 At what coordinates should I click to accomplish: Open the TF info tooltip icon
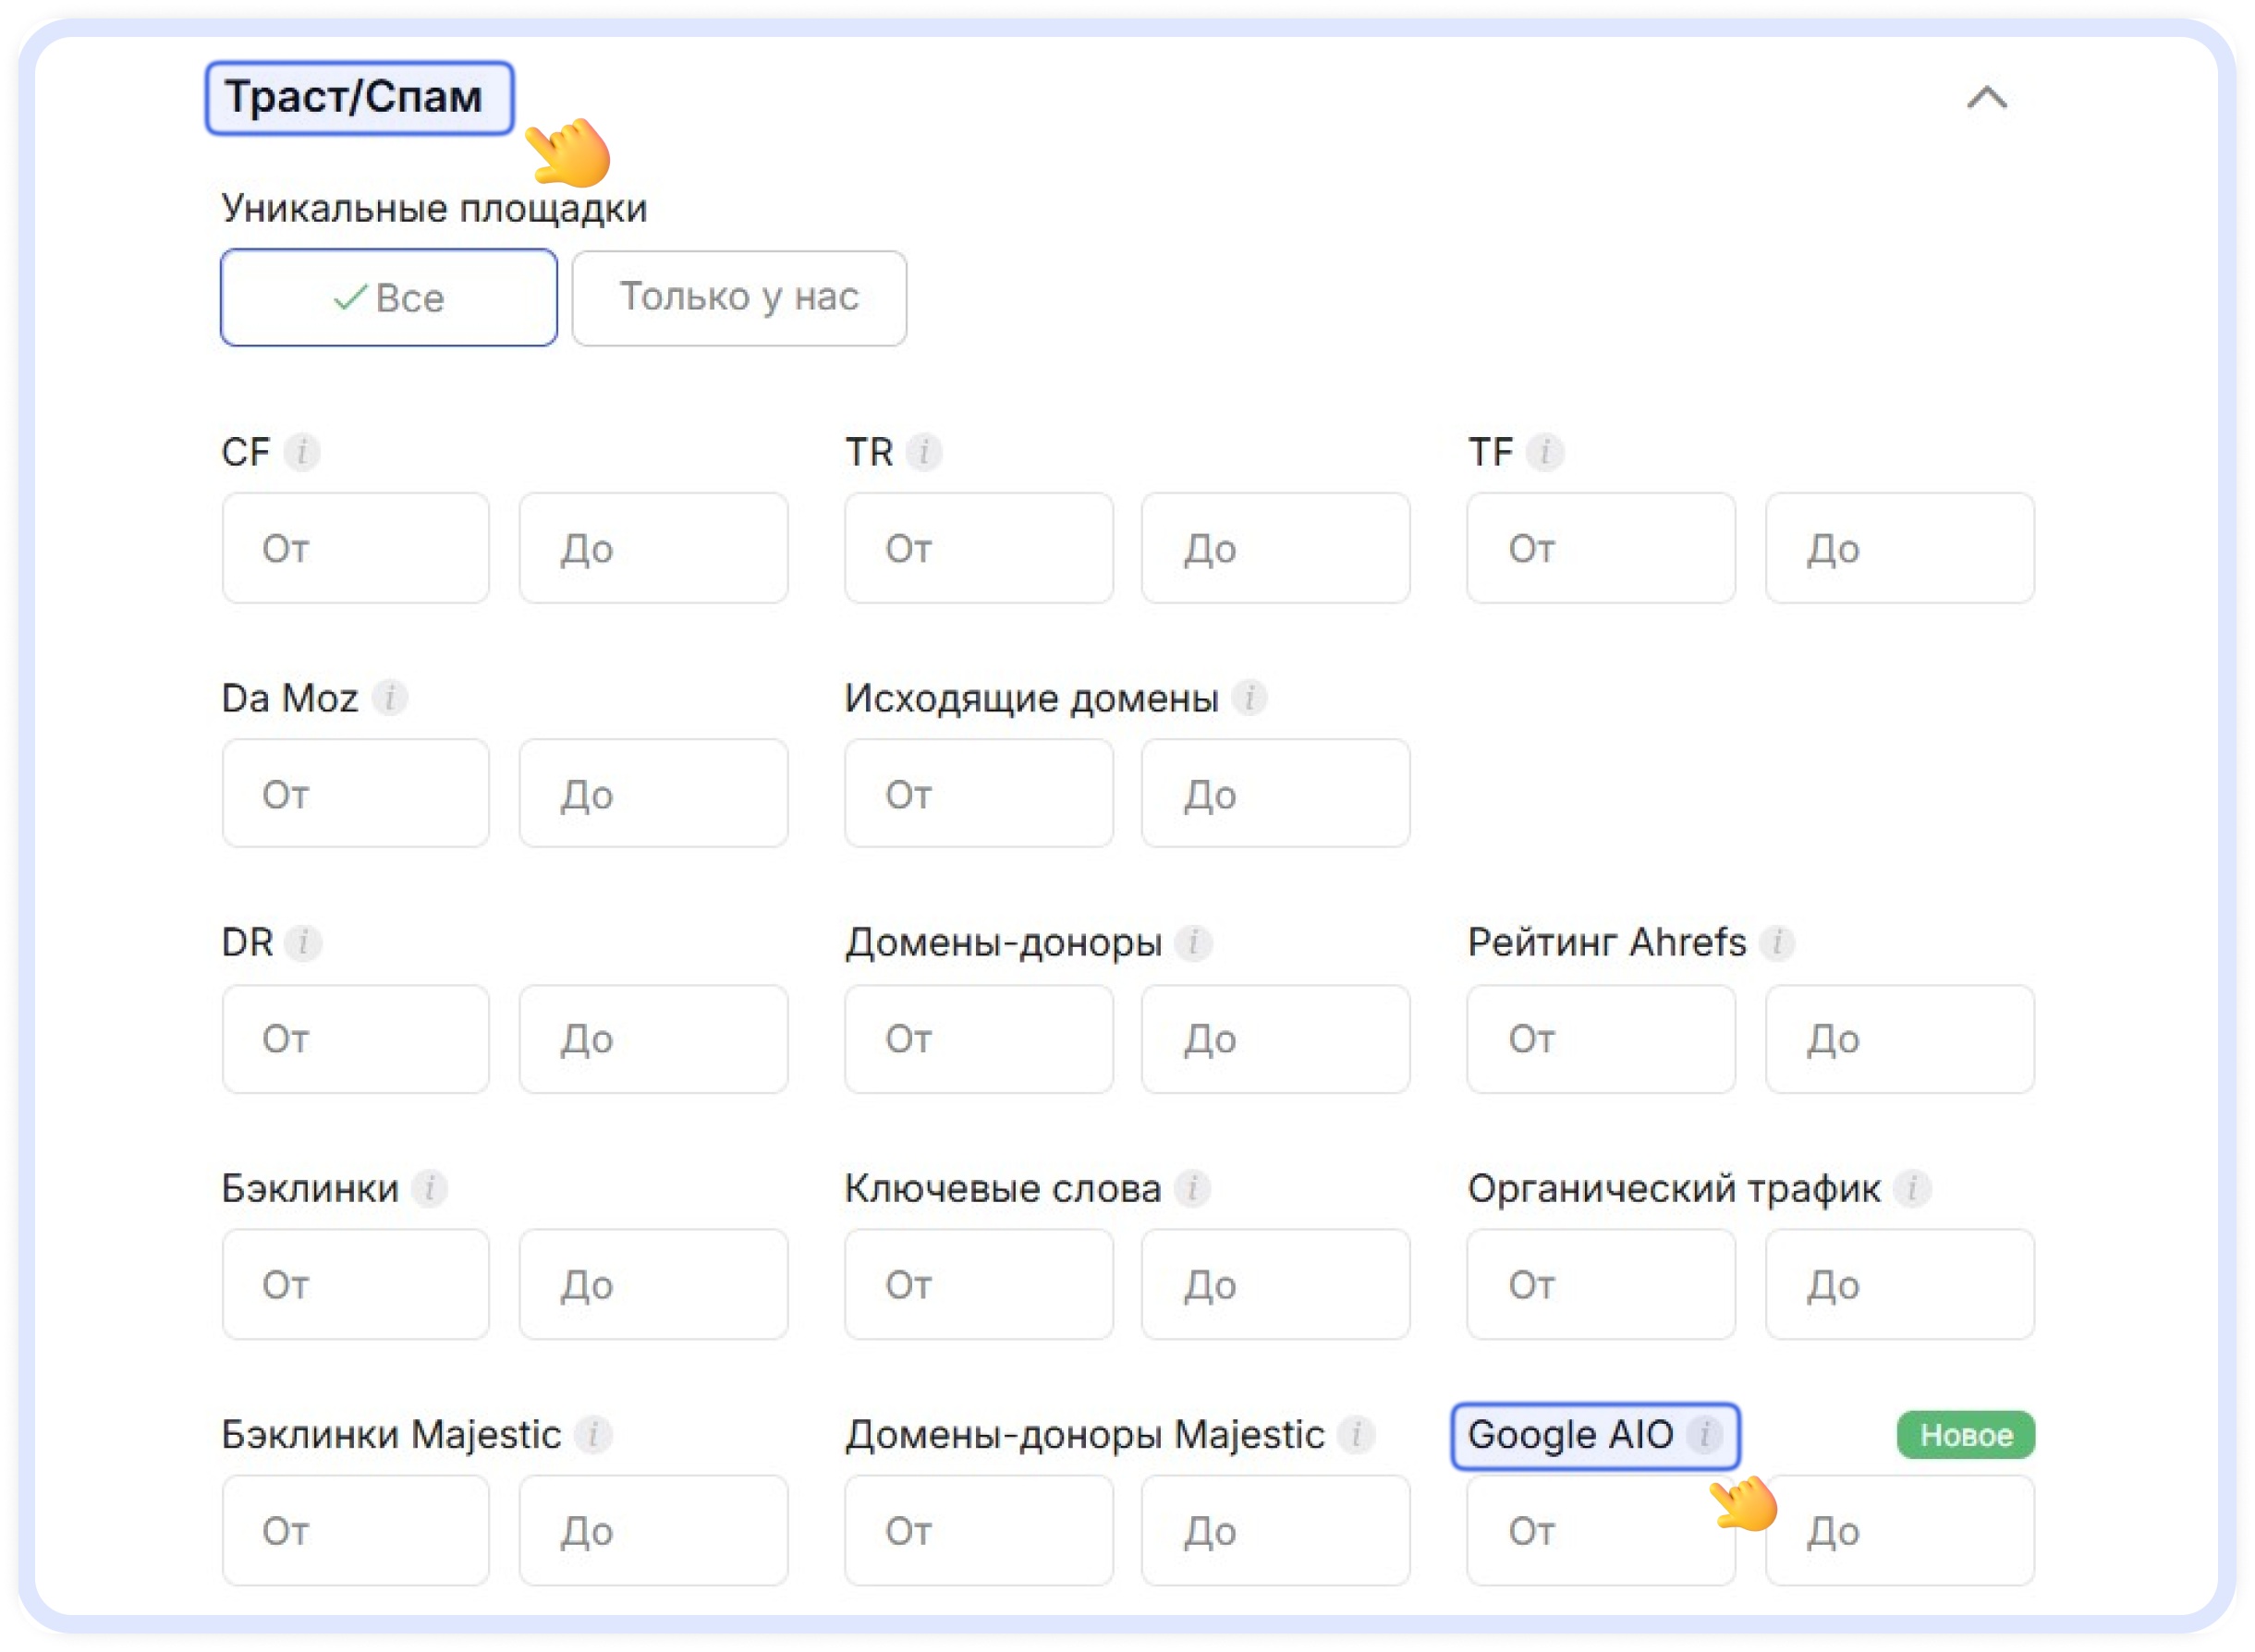[x=1544, y=452]
